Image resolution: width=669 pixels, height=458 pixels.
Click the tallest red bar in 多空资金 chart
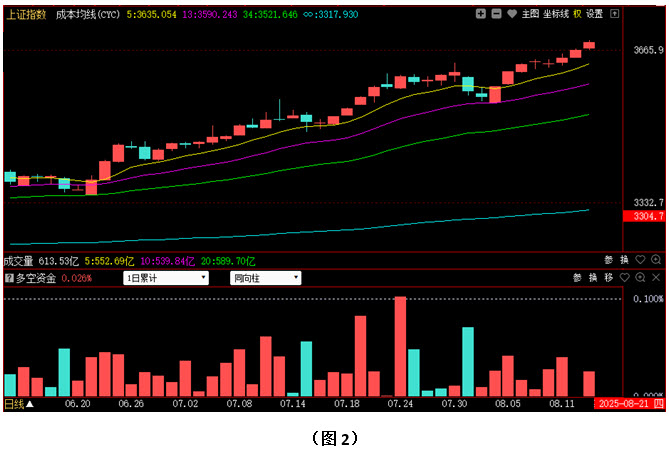click(x=400, y=347)
